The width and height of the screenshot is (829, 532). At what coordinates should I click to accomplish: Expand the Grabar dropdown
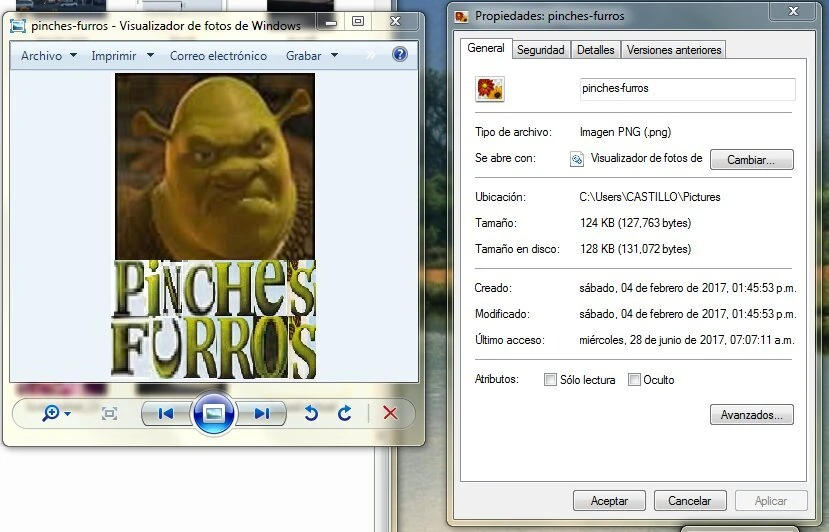tap(312, 56)
